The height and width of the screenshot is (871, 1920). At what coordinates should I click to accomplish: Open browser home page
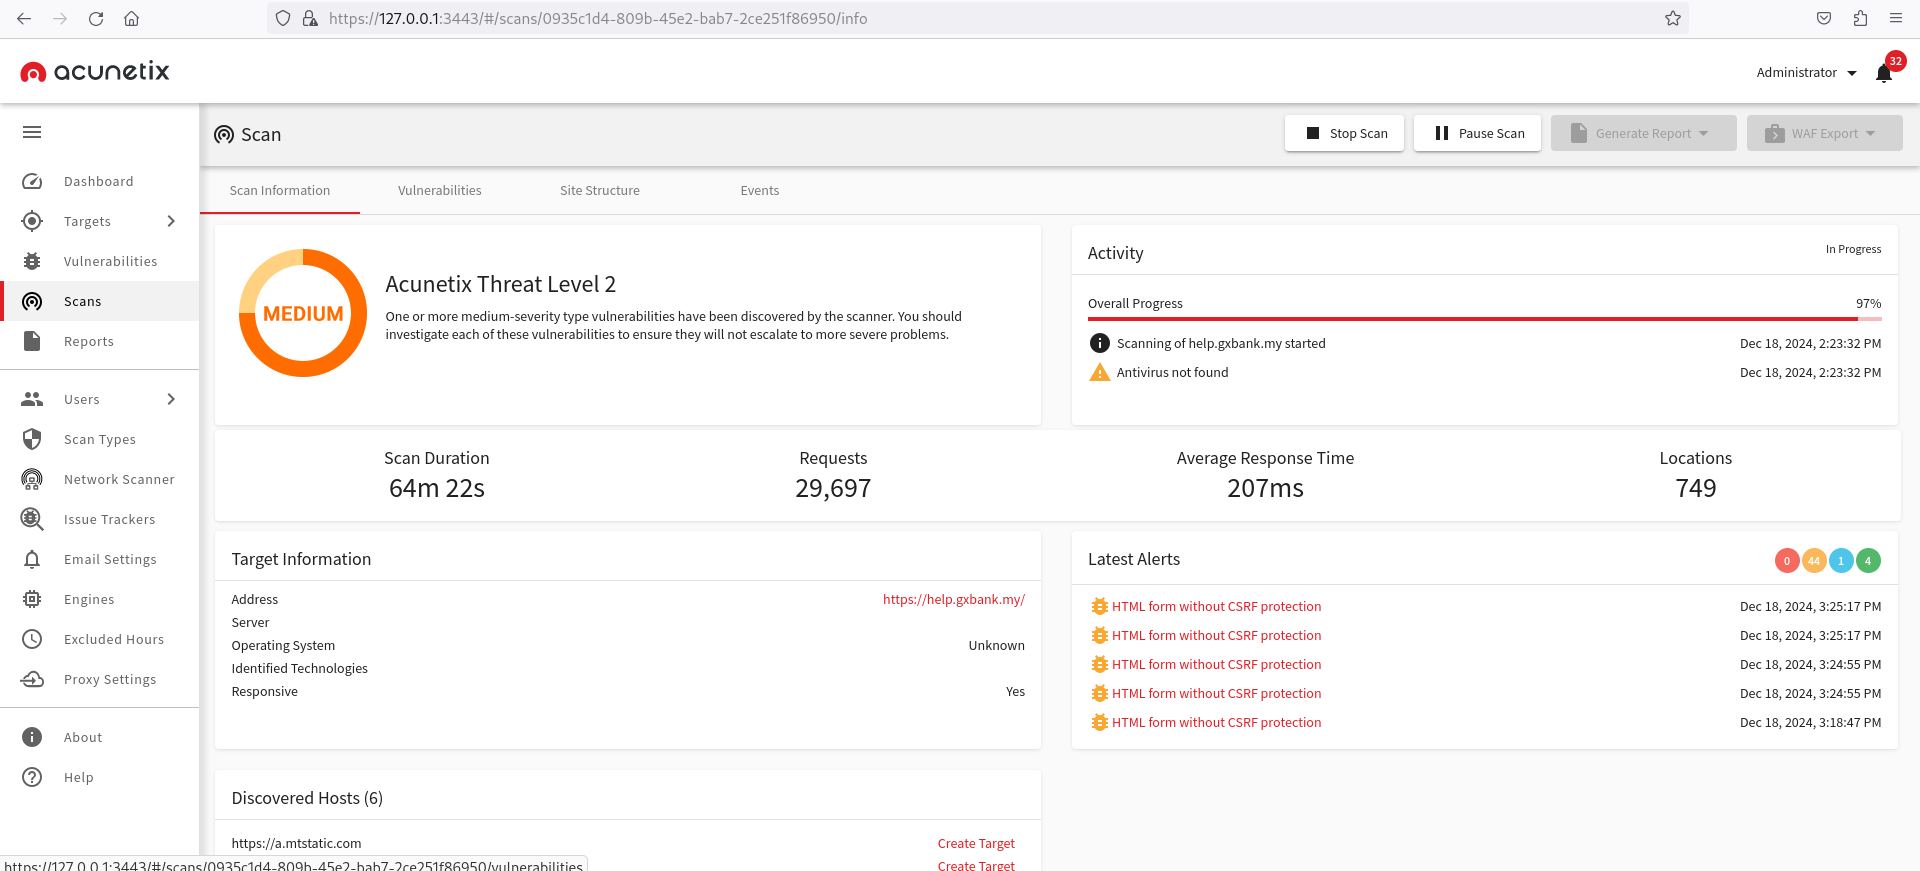(131, 18)
